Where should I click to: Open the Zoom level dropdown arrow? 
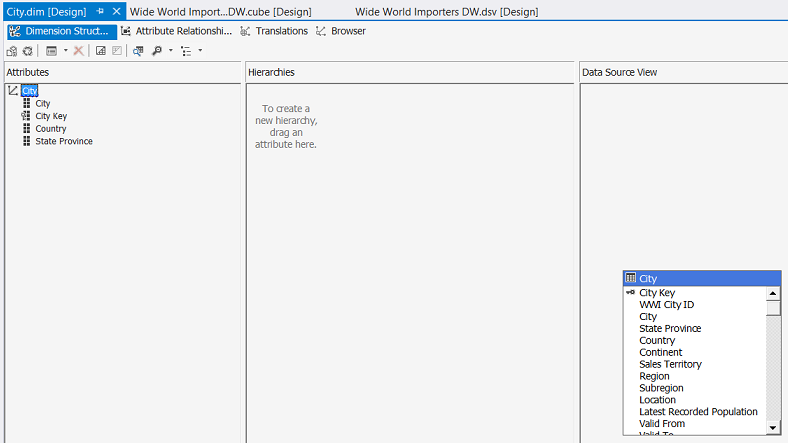pos(171,51)
